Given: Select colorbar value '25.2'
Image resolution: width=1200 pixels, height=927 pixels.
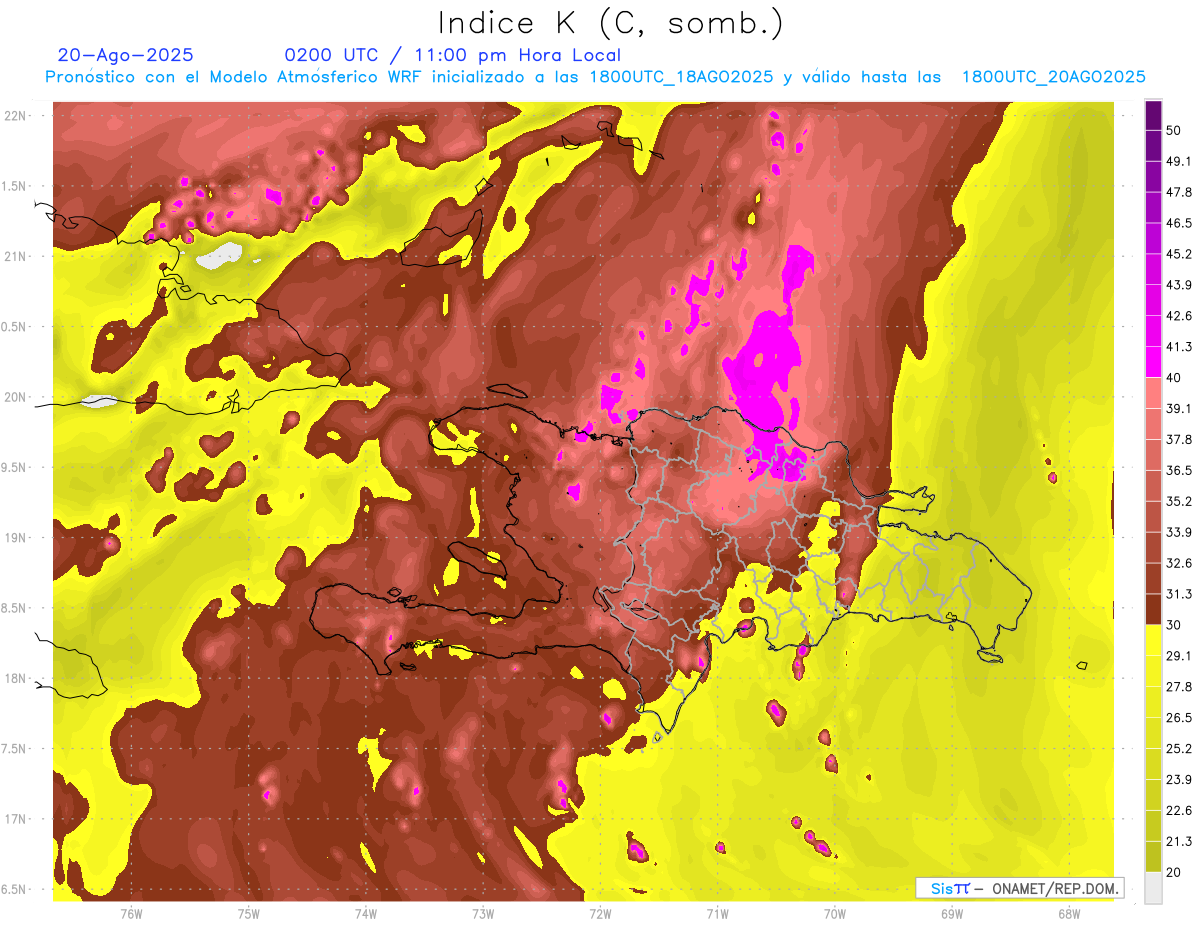Looking at the screenshot, I should [x=1179, y=748].
